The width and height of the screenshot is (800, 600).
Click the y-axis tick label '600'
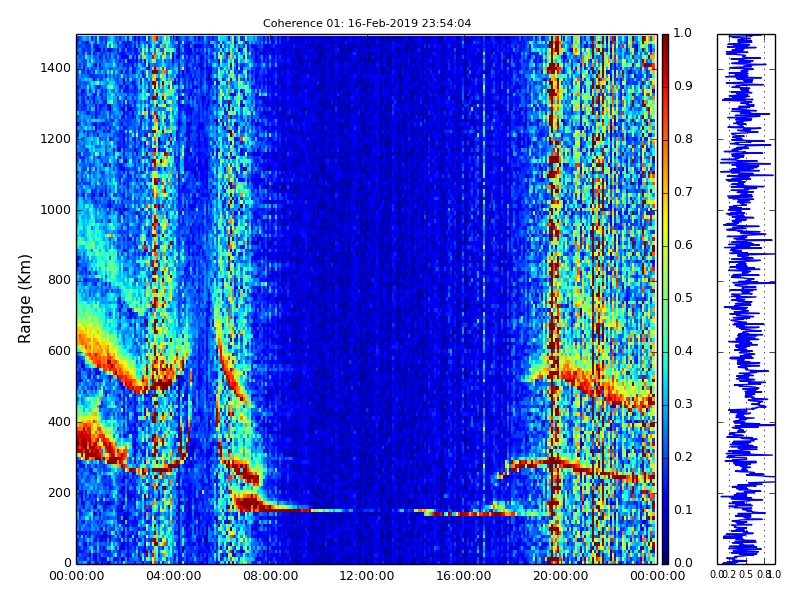[x=59, y=351]
